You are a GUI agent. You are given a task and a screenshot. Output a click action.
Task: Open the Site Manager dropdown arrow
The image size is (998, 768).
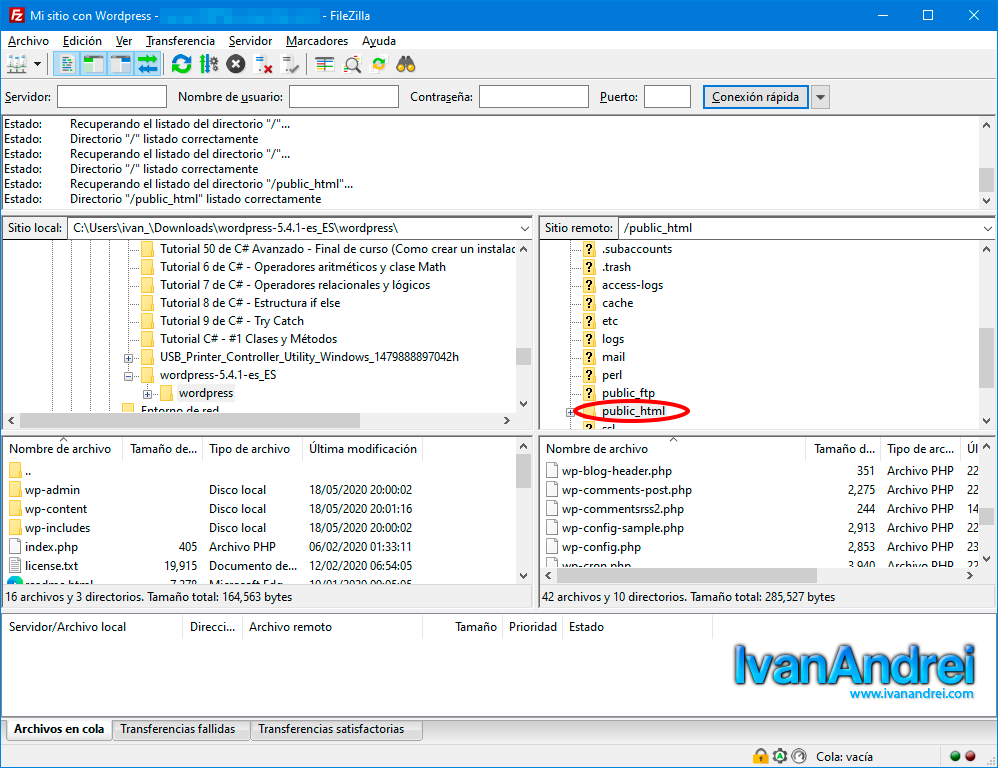[x=38, y=64]
